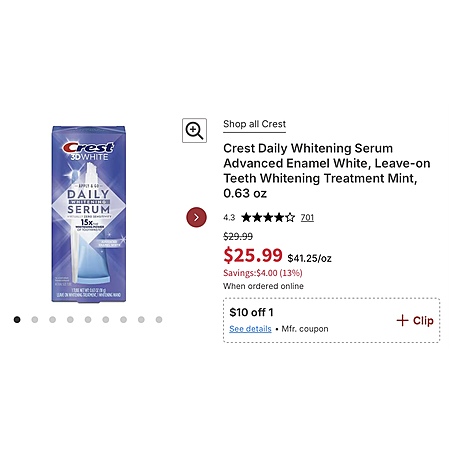Click the star rating display
The height and width of the screenshot is (450, 450).
pos(268,218)
